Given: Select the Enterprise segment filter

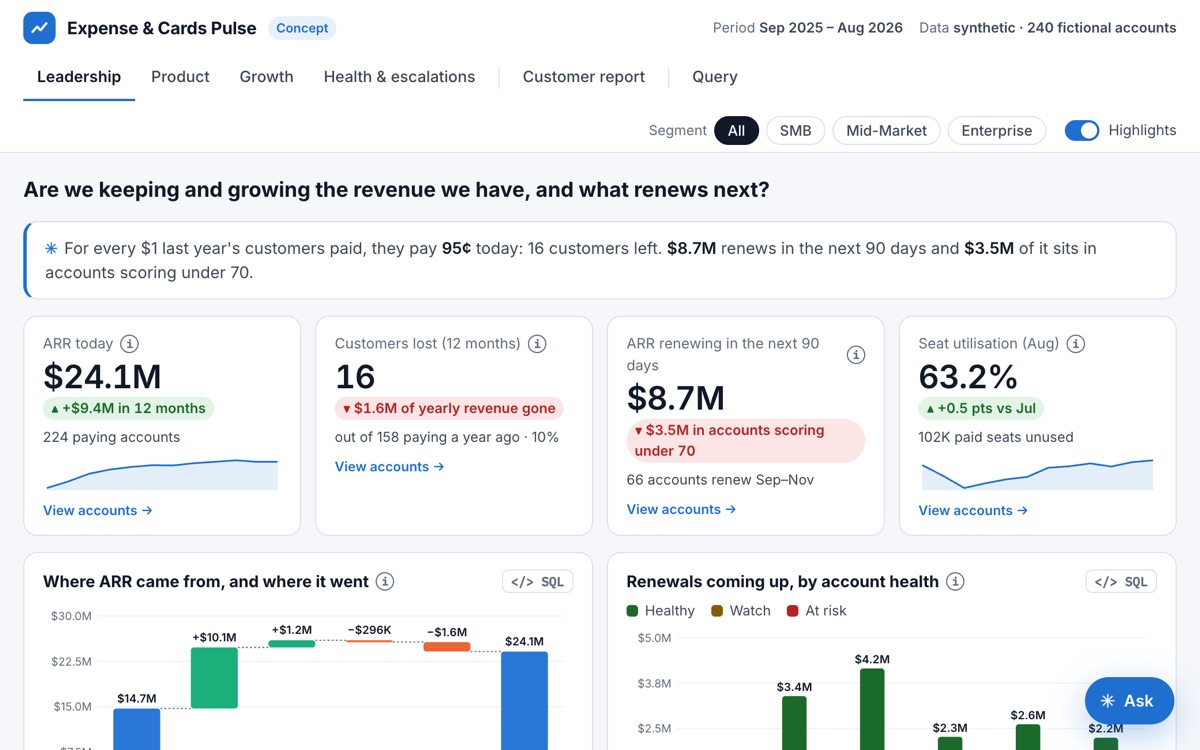Looking at the screenshot, I should [997, 131].
